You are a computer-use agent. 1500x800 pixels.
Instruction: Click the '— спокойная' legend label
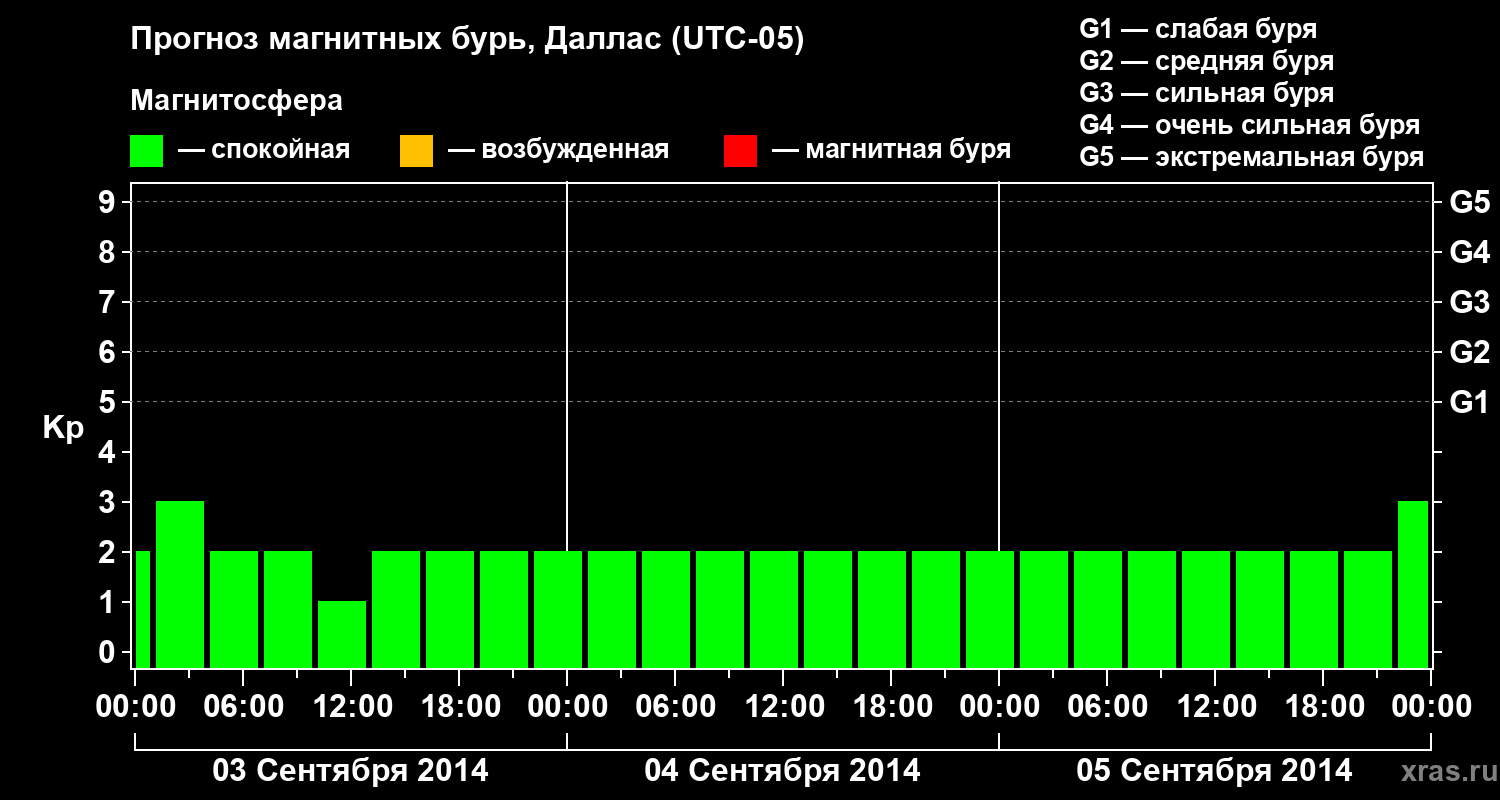coord(264,150)
